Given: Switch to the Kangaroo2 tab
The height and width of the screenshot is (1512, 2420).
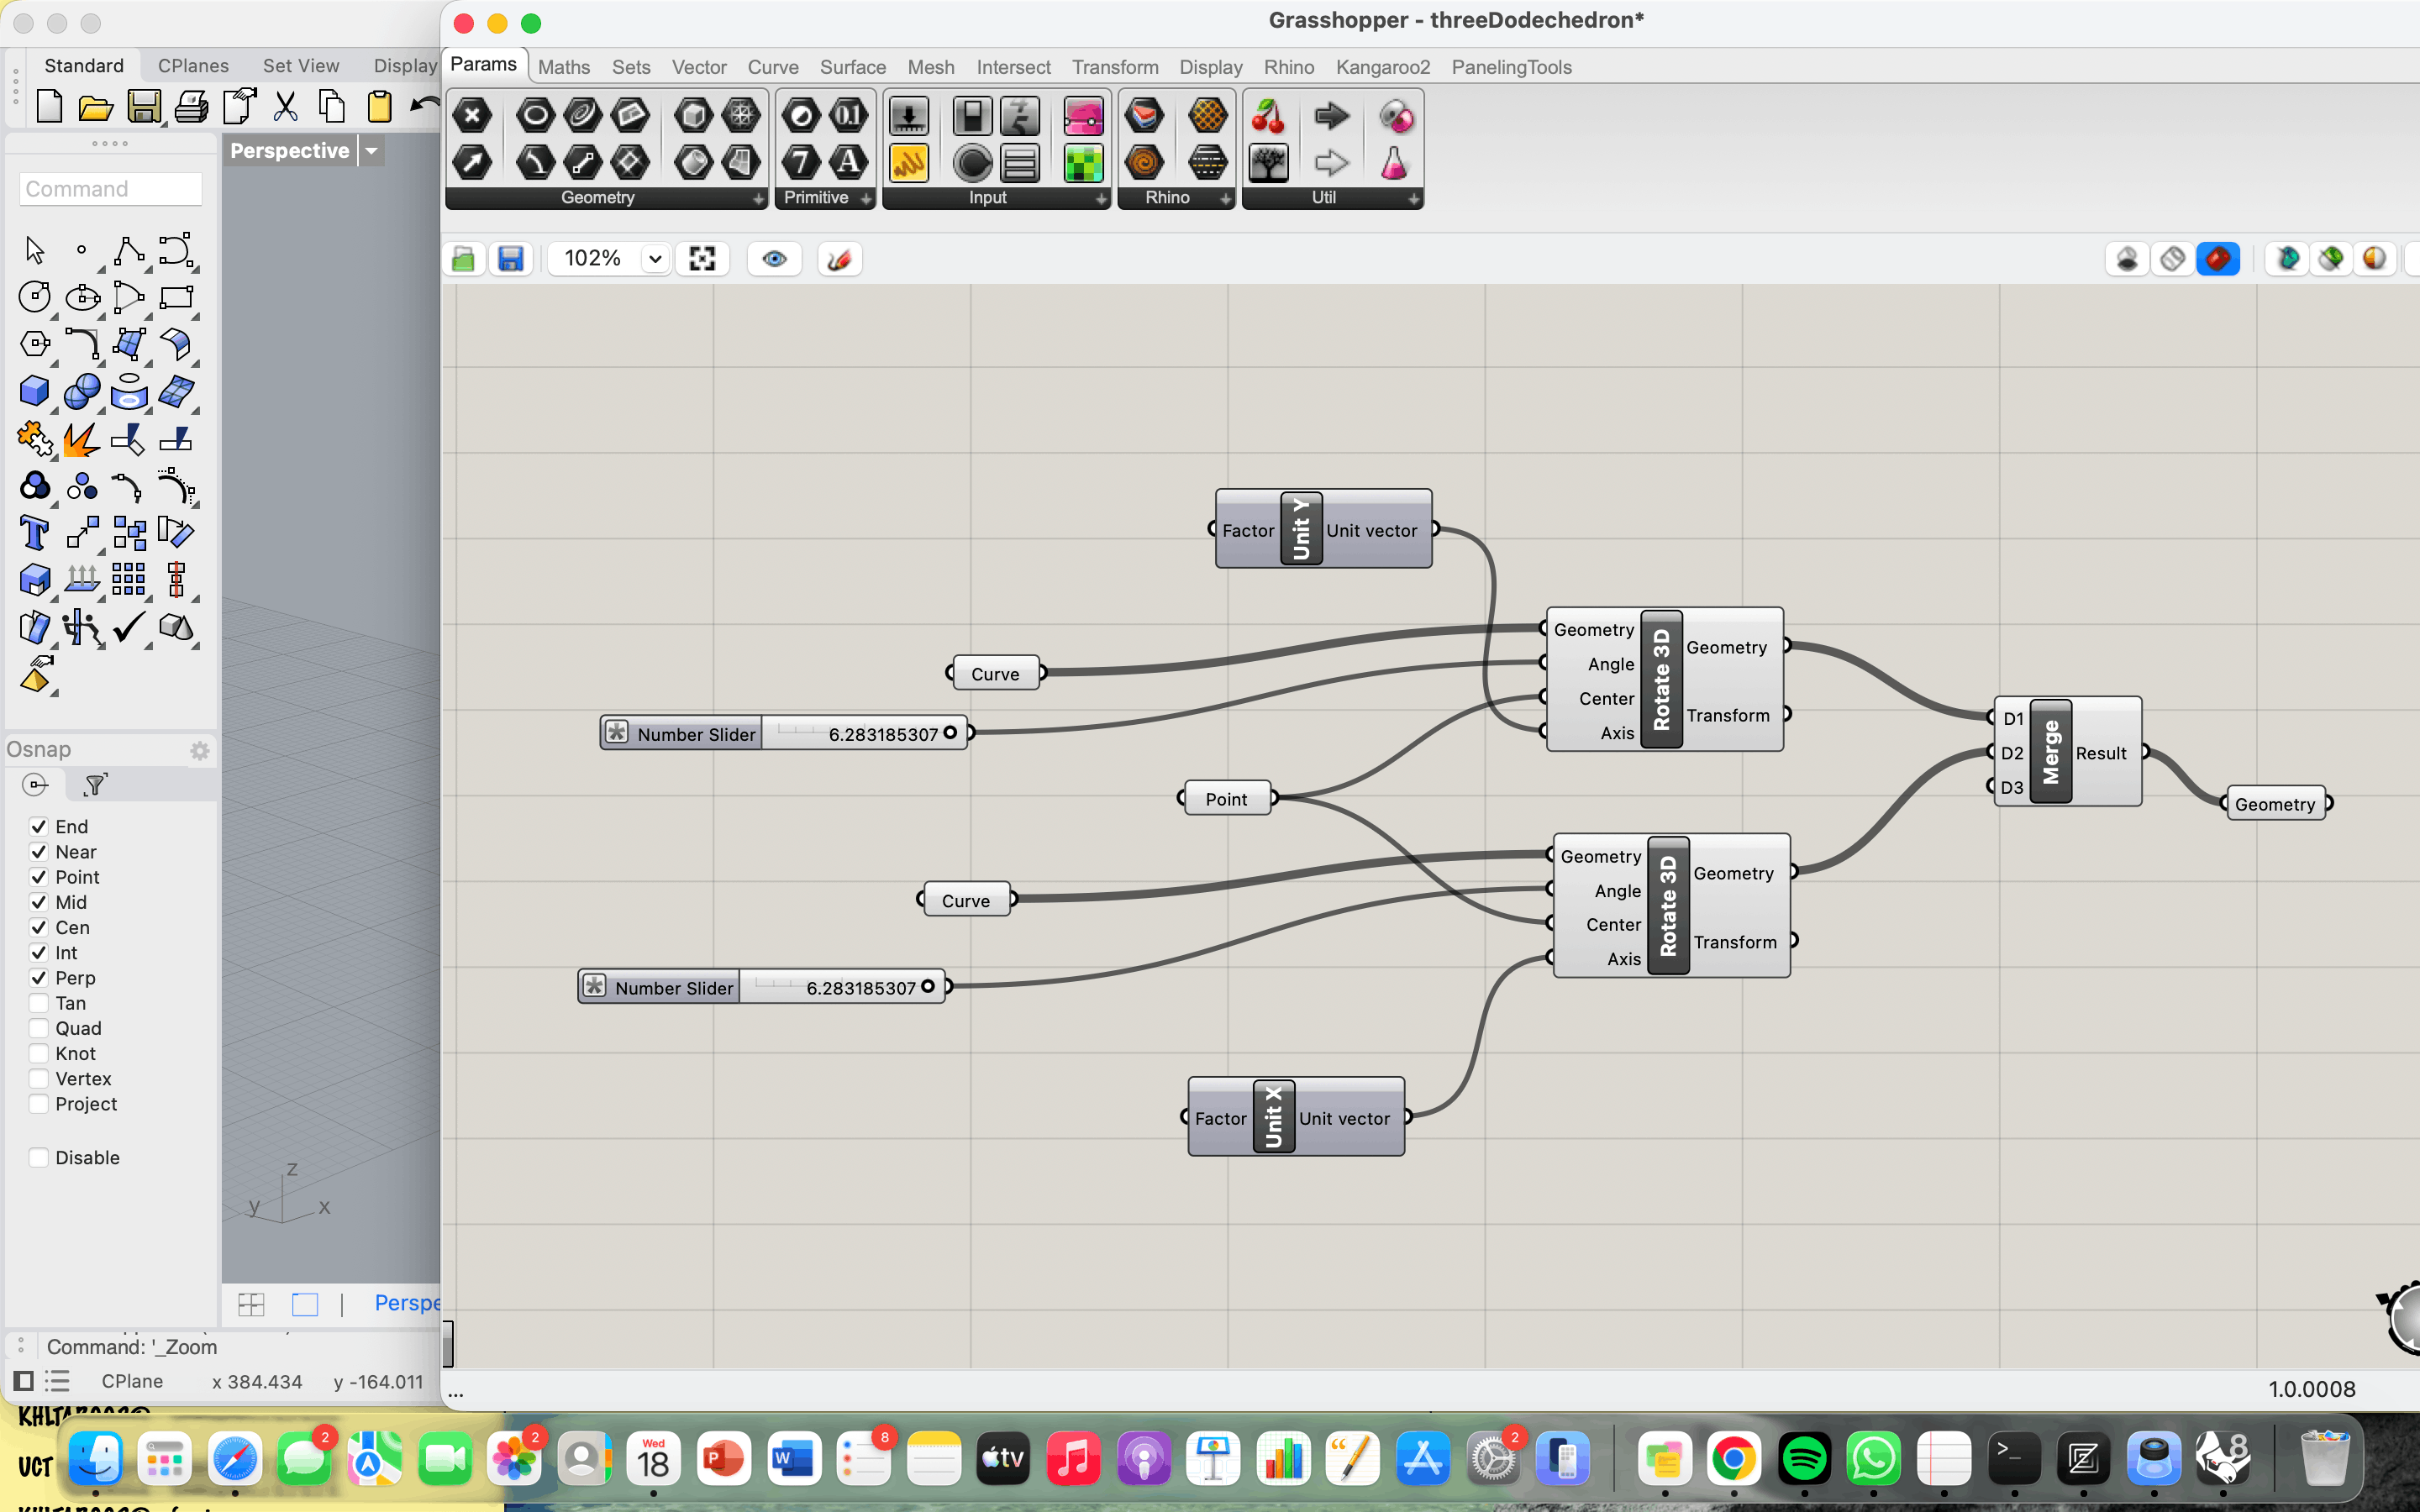Looking at the screenshot, I should click(x=1382, y=67).
